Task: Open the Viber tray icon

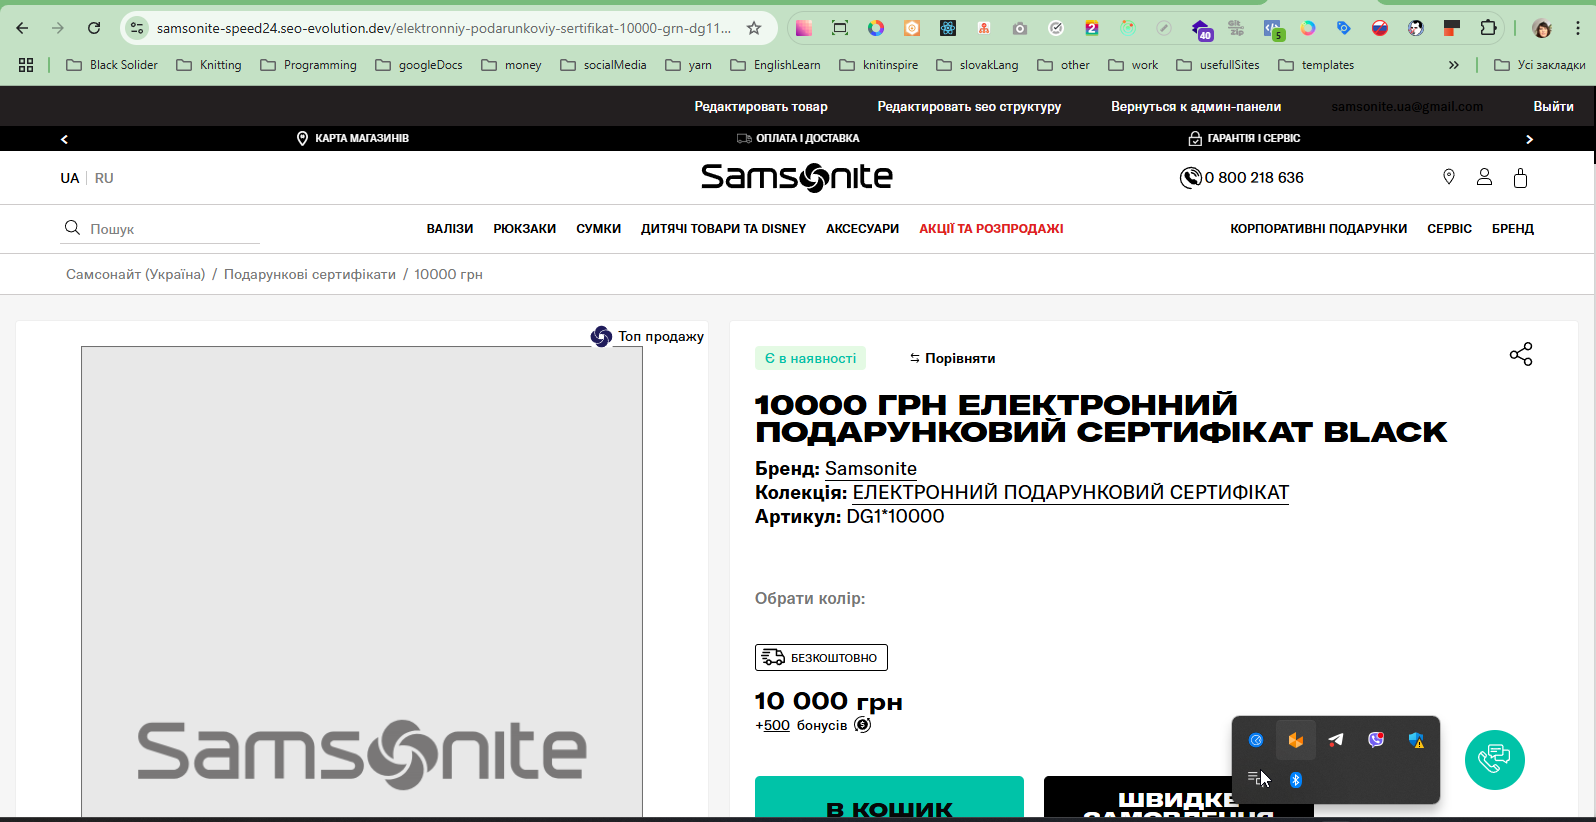Action: pos(1376,740)
